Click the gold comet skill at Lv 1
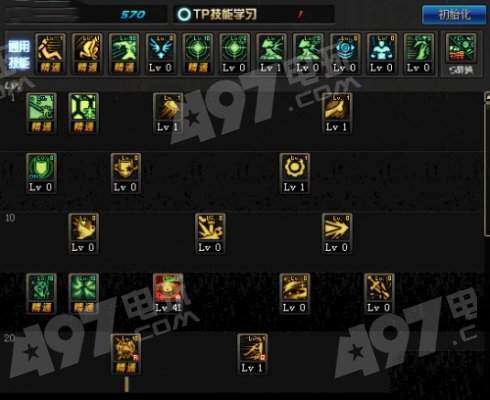490x400 pixels. 168,113
